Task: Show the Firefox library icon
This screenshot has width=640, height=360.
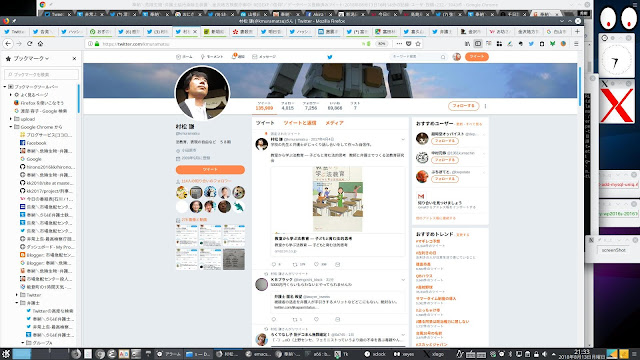Action: pyautogui.click(x=467, y=43)
